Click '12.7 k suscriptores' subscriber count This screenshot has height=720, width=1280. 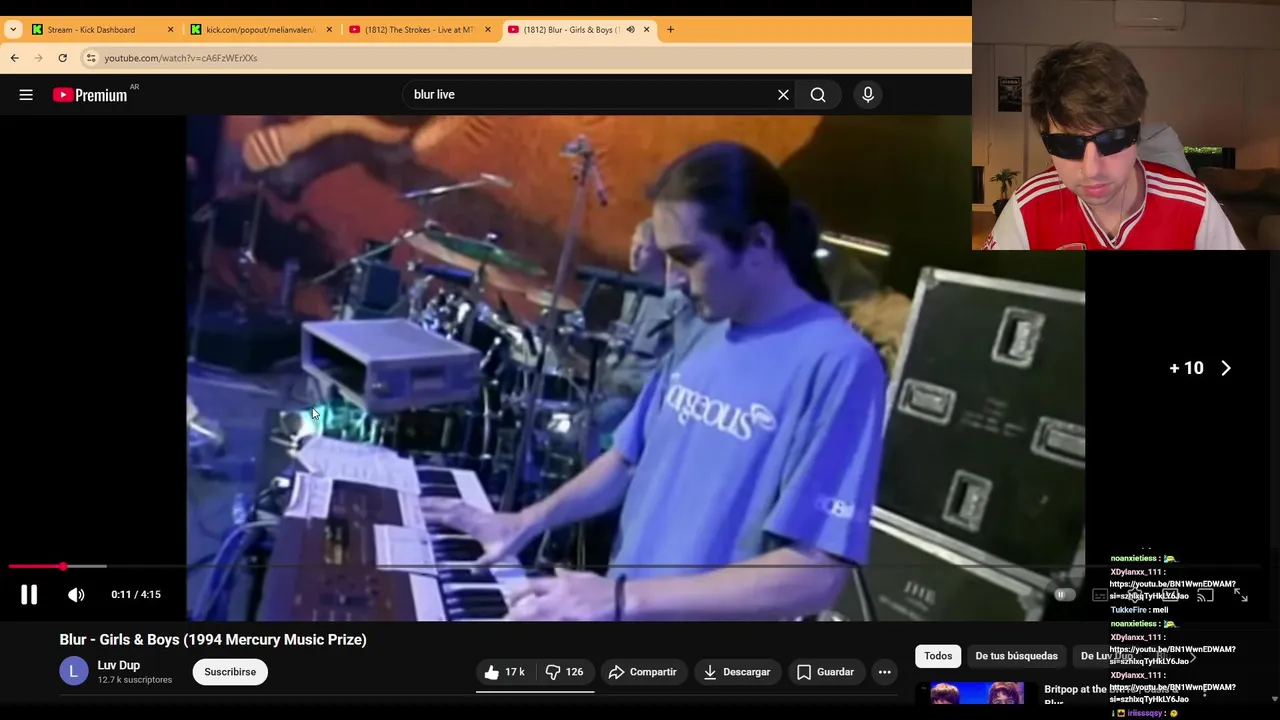pyautogui.click(x=135, y=680)
